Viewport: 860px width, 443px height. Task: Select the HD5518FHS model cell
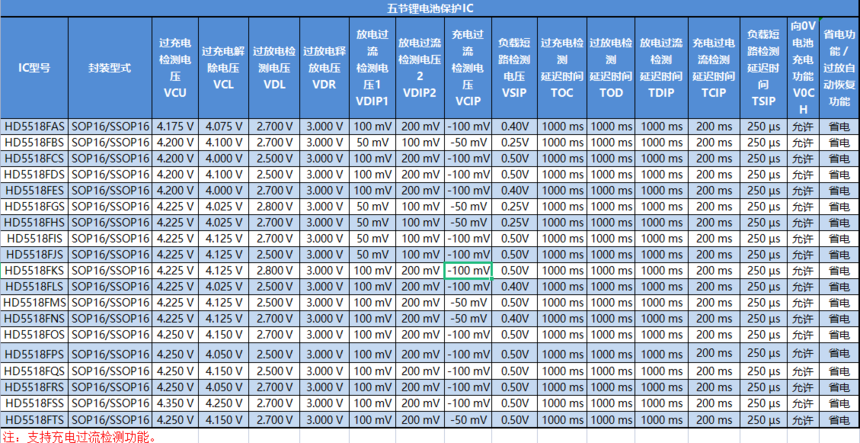[x=35, y=223]
